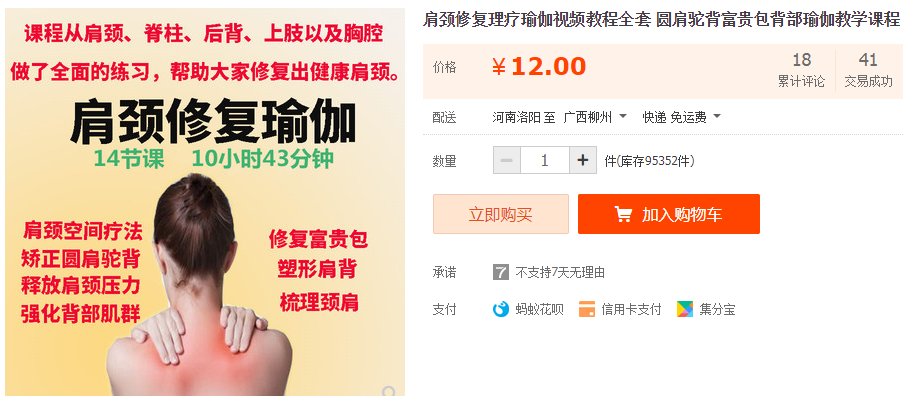Open the 快递 免运费 shipping dropdown
This screenshot has height=419, width=910.
(x=681, y=117)
